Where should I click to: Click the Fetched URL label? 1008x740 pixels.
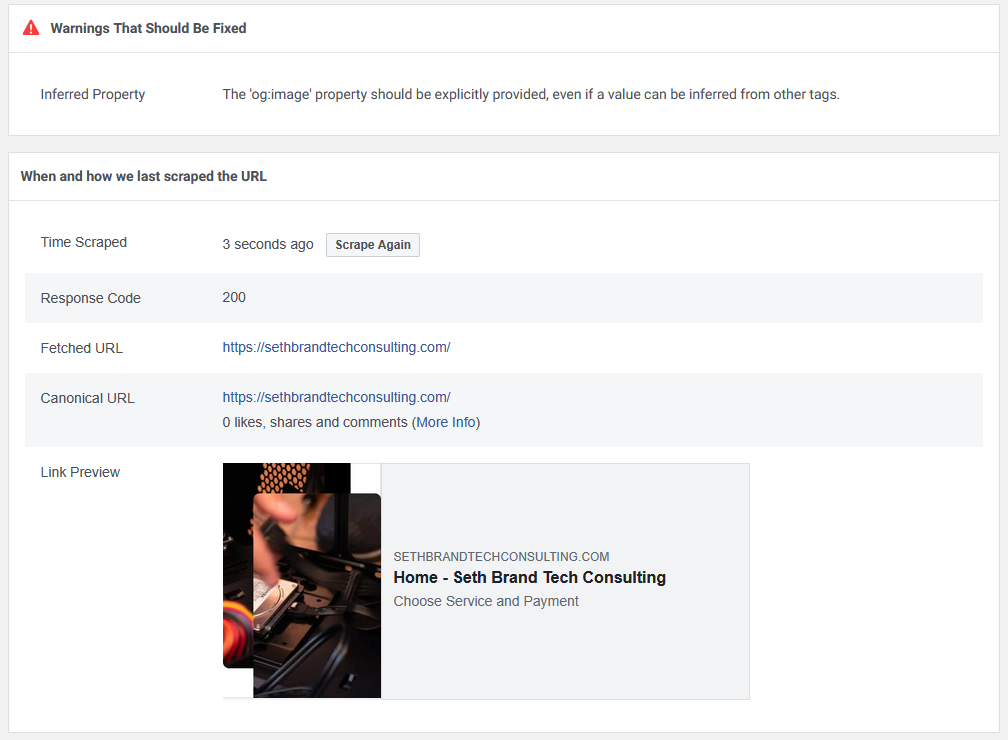click(x=82, y=348)
